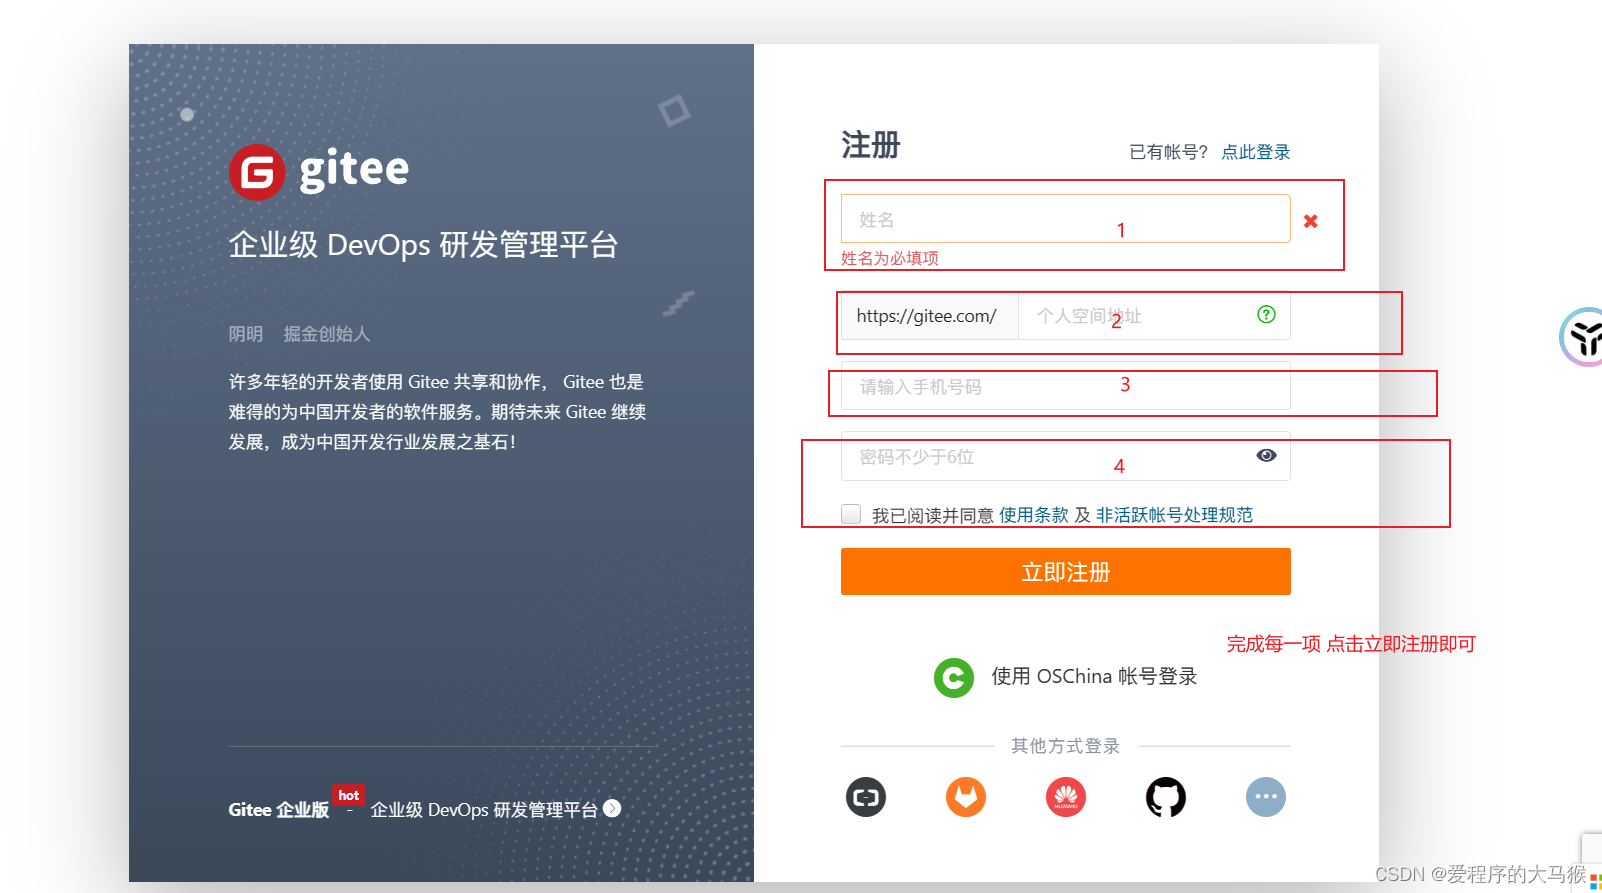Image resolution: width=1602 pixels, height=893 pixels.
Task: Click the Gitee logo
Action: click(x=319, y=171)
